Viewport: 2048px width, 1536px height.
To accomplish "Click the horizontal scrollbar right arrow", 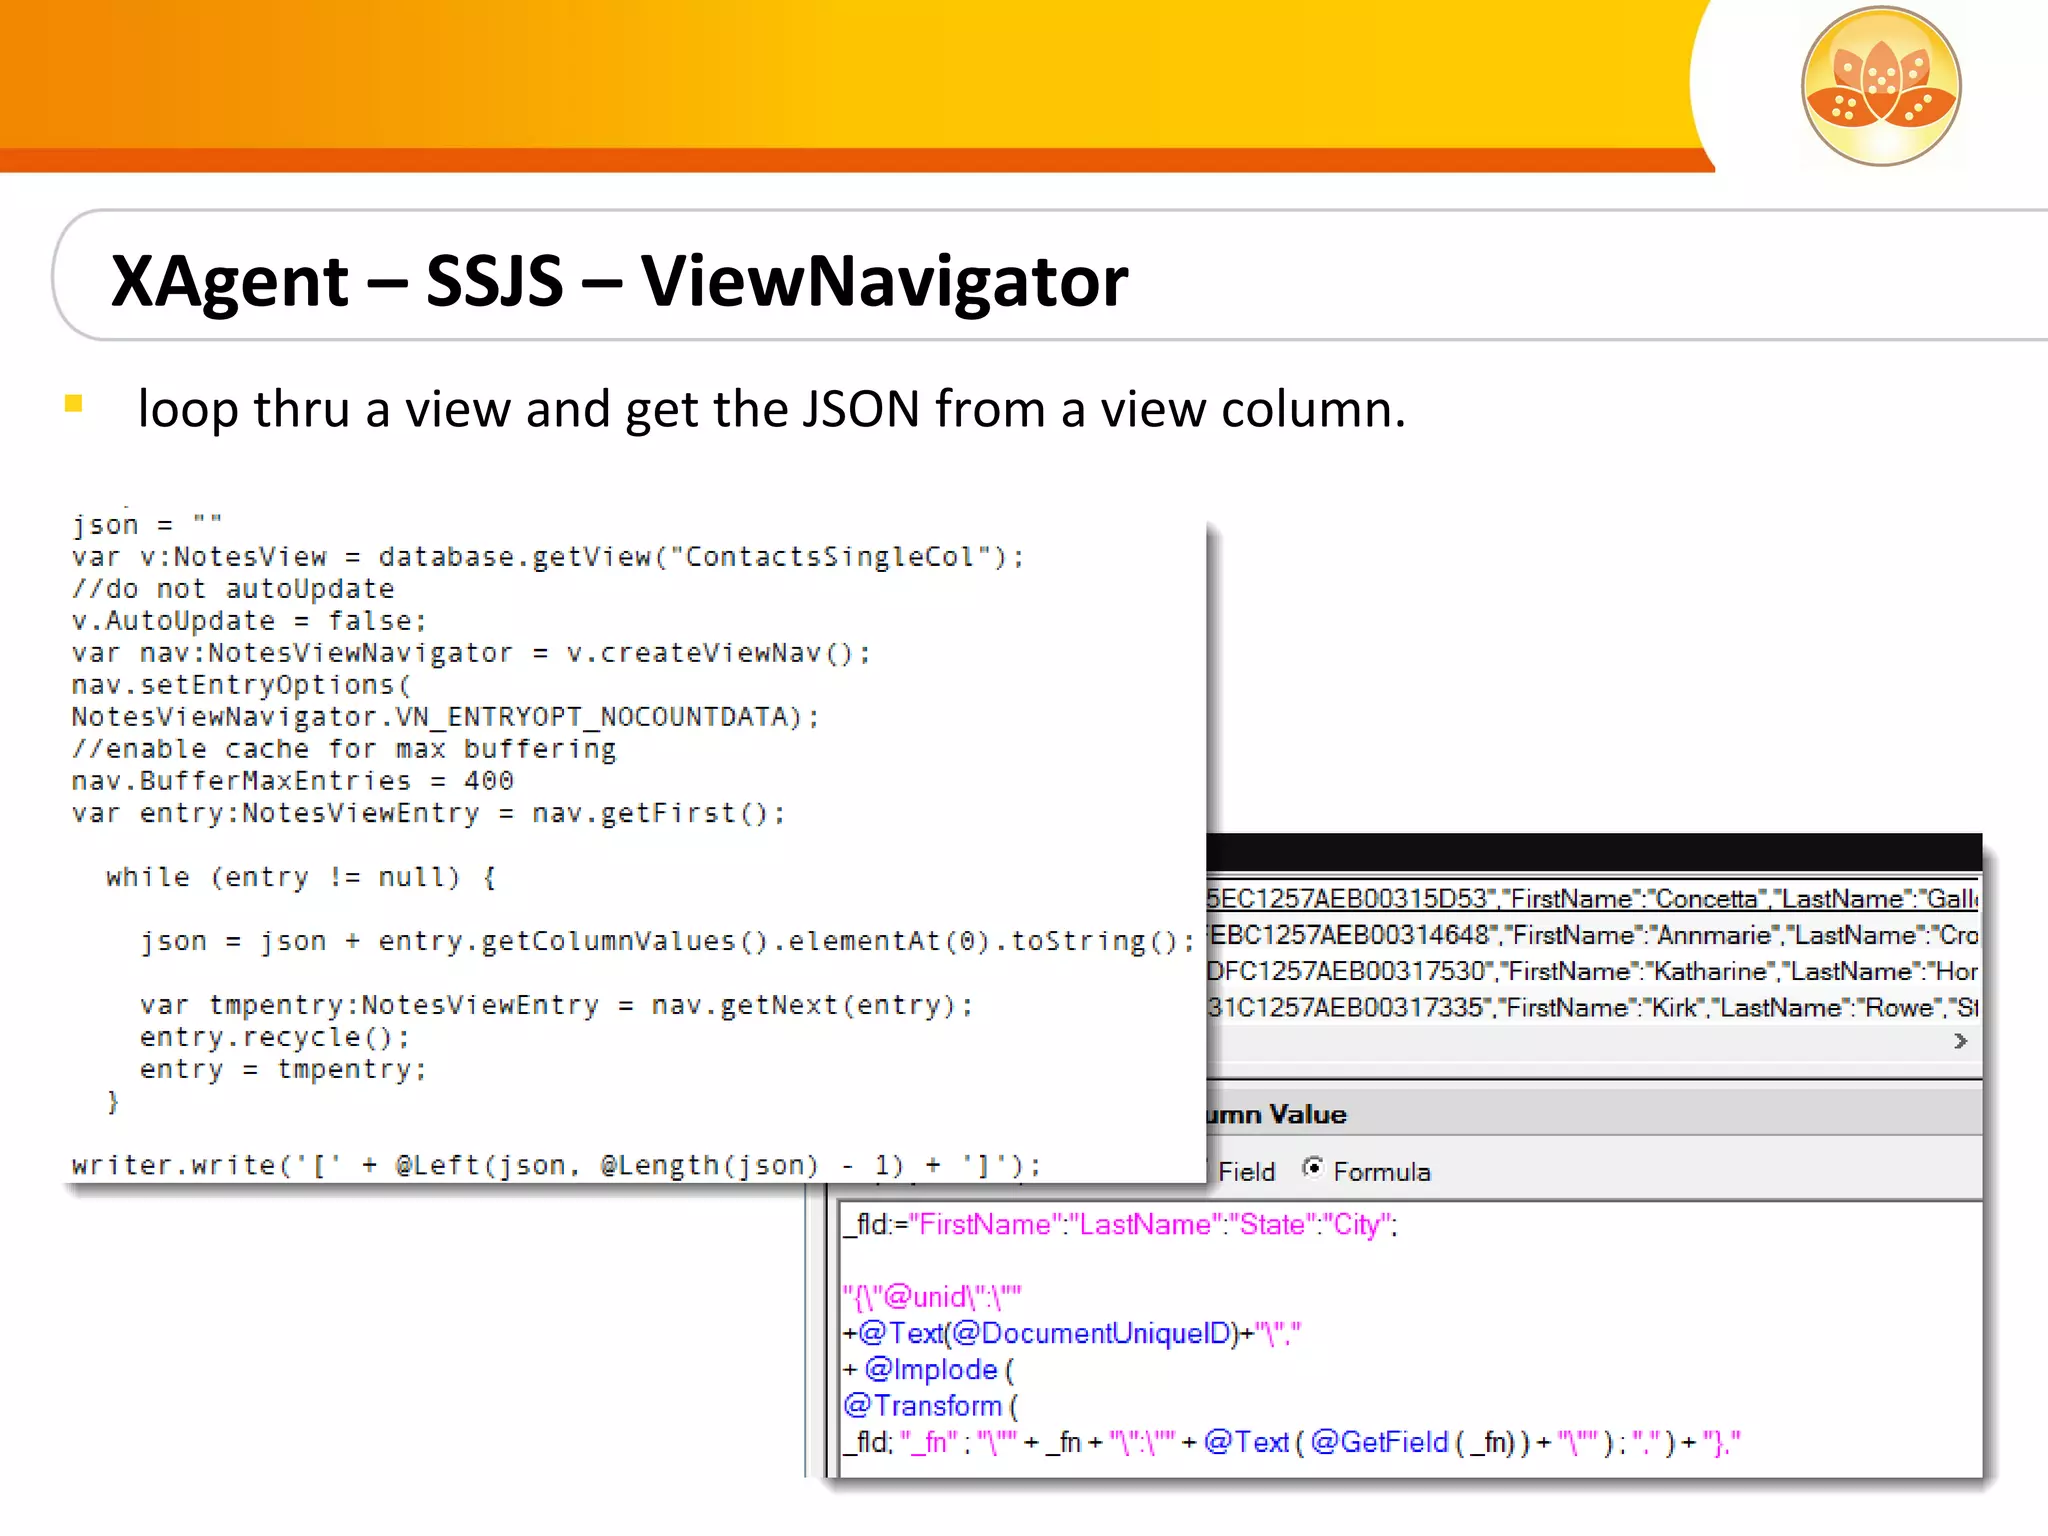I will (x=1960, y=1041).
